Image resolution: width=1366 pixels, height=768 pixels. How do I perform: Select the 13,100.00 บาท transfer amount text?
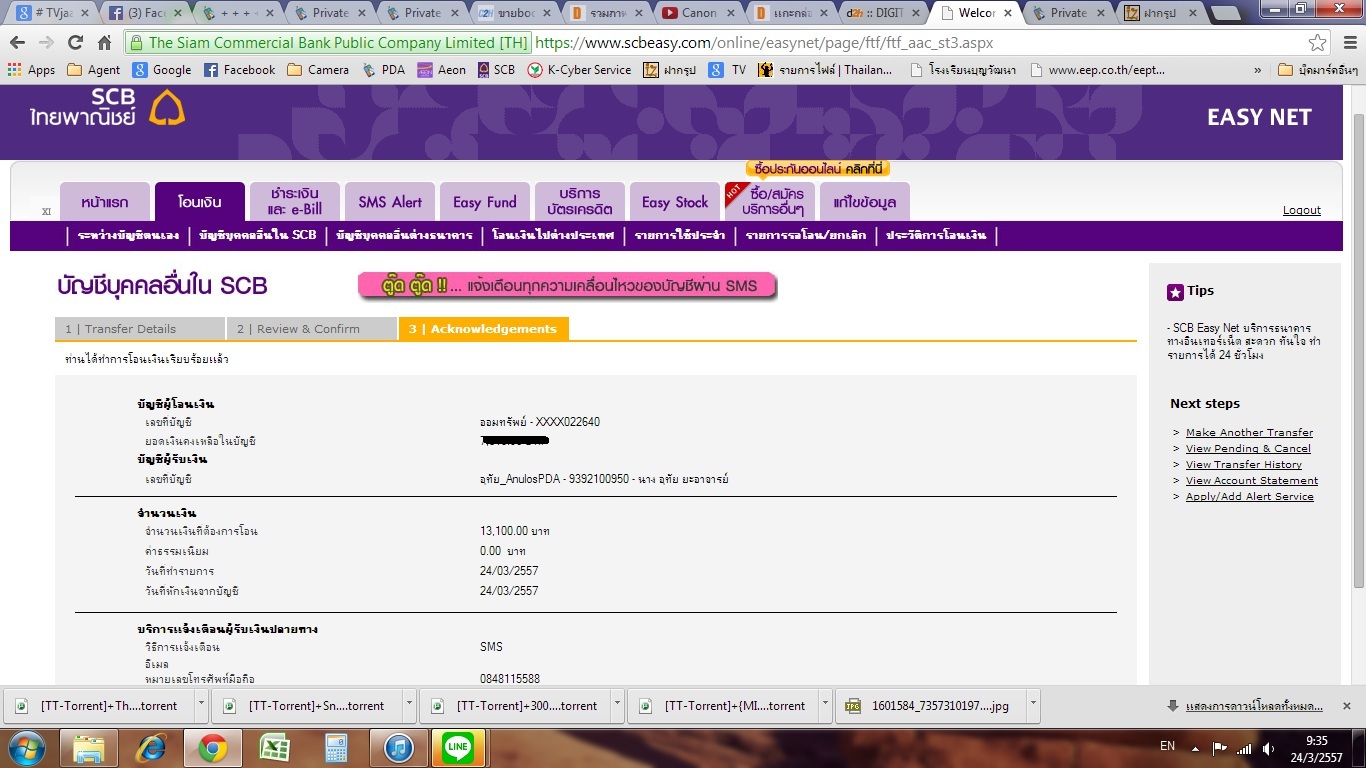515,531
